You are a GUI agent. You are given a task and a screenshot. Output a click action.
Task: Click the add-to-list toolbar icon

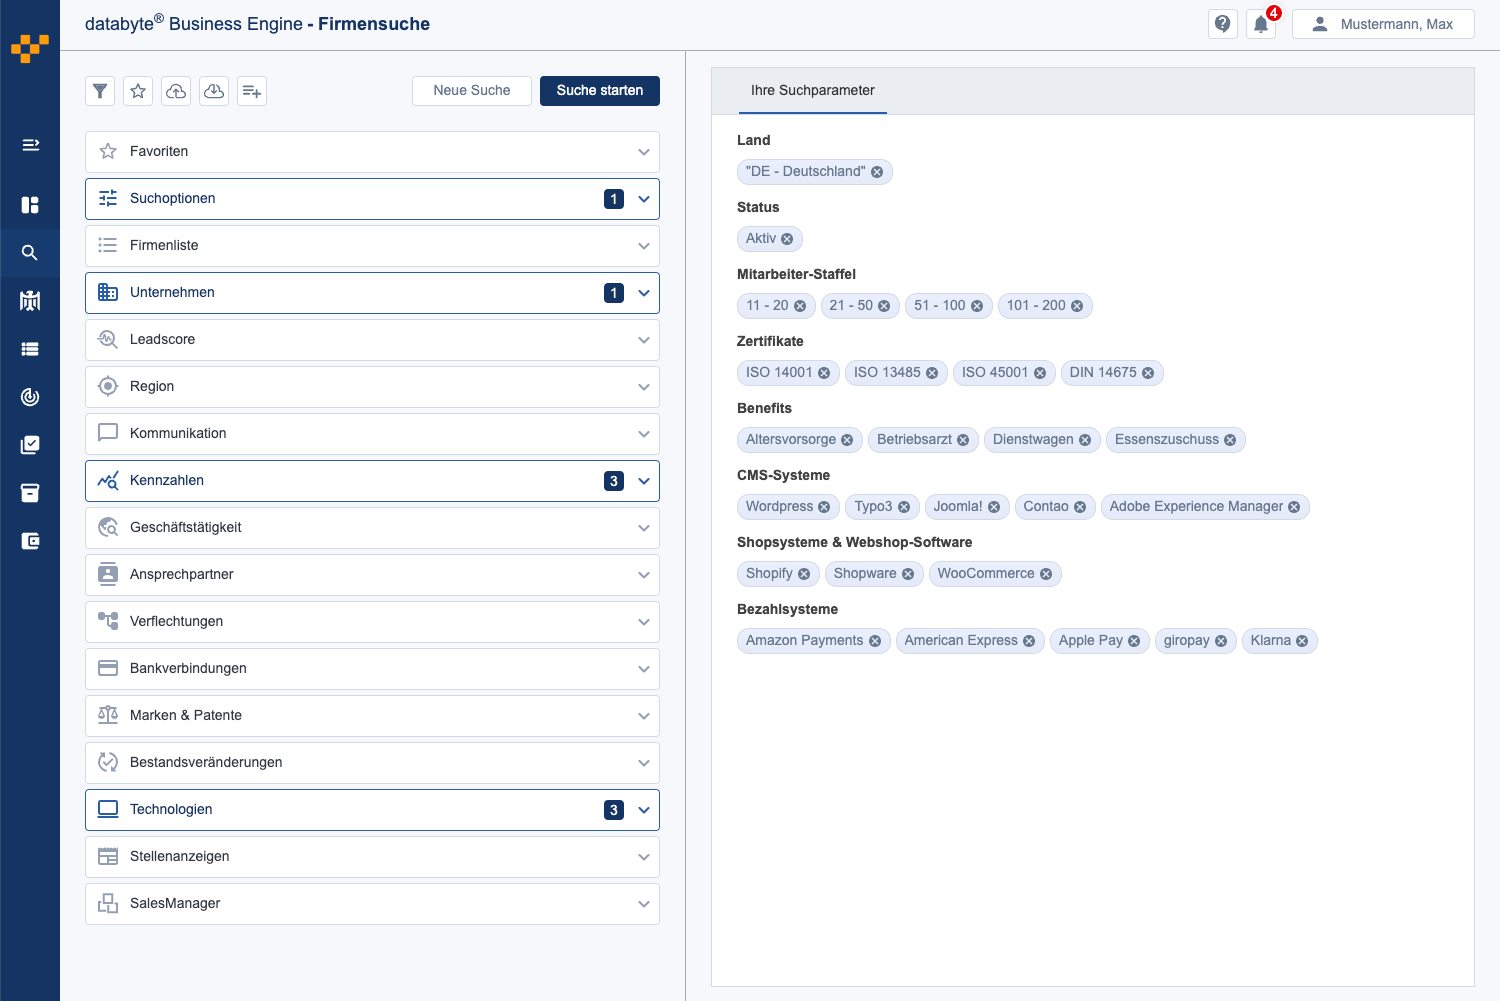point(252,91)
